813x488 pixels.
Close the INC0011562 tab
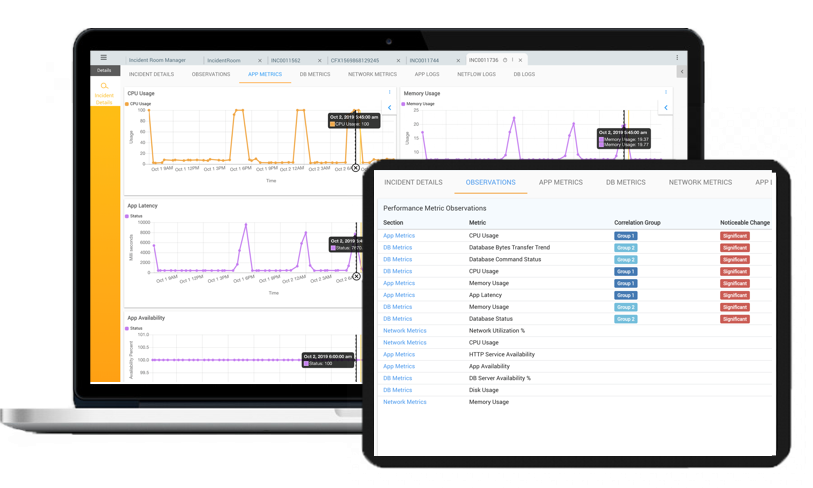click(x=319, y=61)
